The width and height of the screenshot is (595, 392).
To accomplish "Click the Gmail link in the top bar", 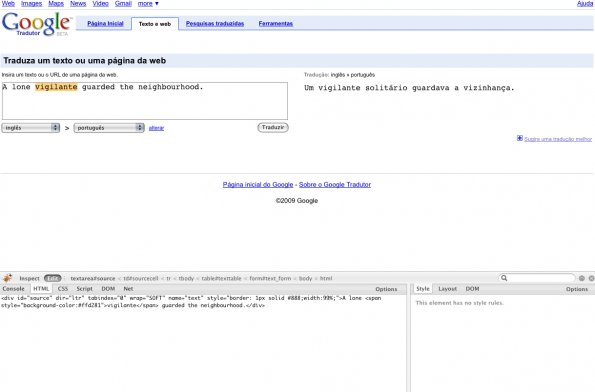I will pyautogui.click(x=123, y=3).
